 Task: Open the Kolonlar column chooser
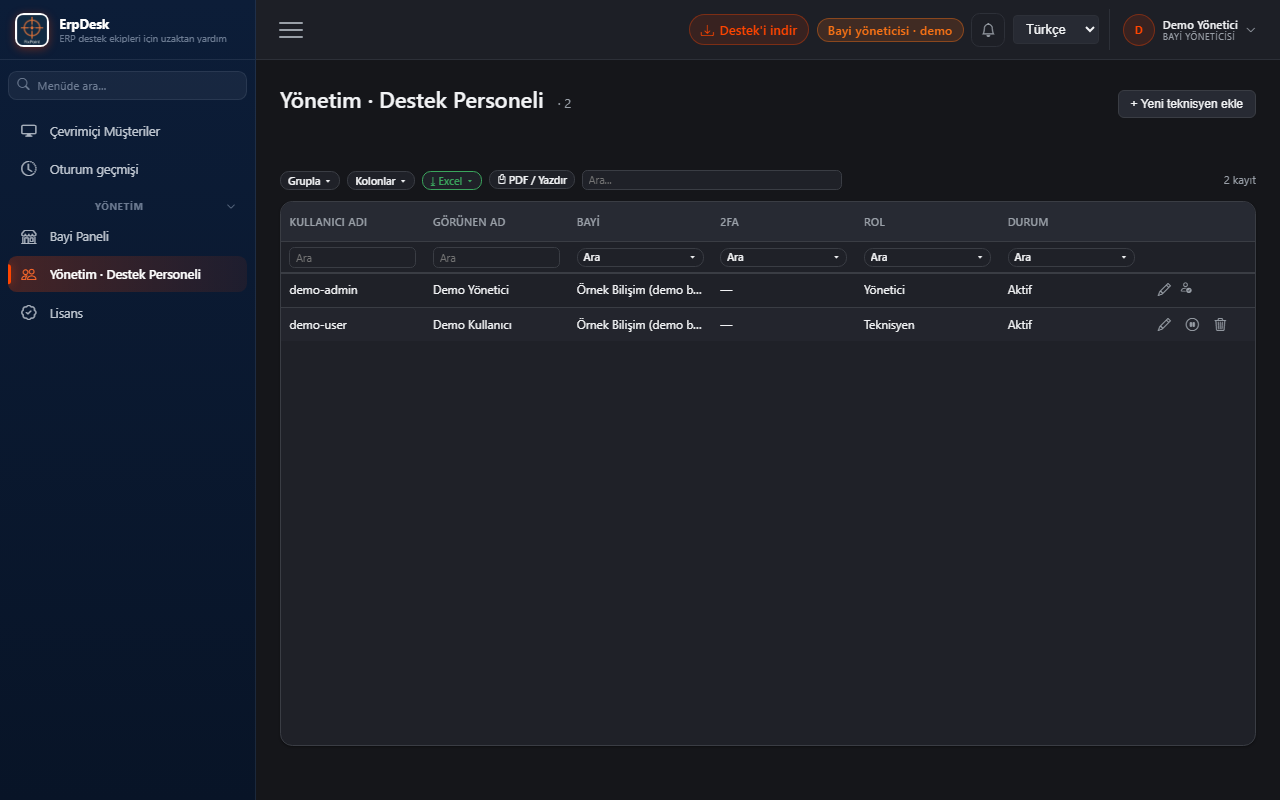pyautogui.click(x=381, y=181)
